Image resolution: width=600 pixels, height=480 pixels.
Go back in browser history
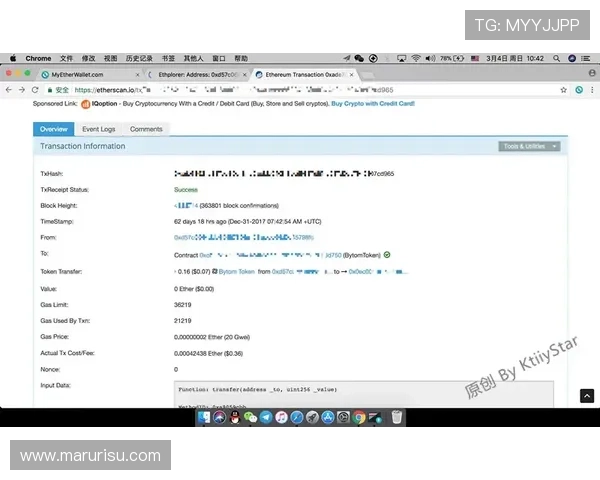9,90
